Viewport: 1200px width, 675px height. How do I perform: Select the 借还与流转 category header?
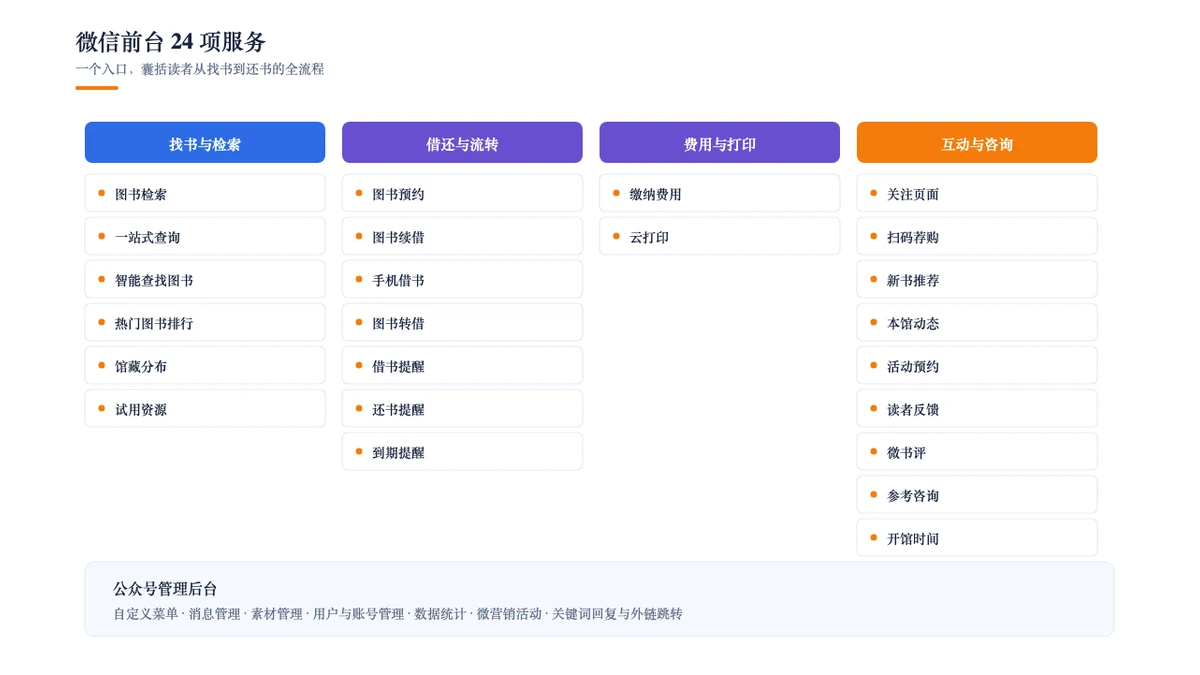click(x=462, y=143)
